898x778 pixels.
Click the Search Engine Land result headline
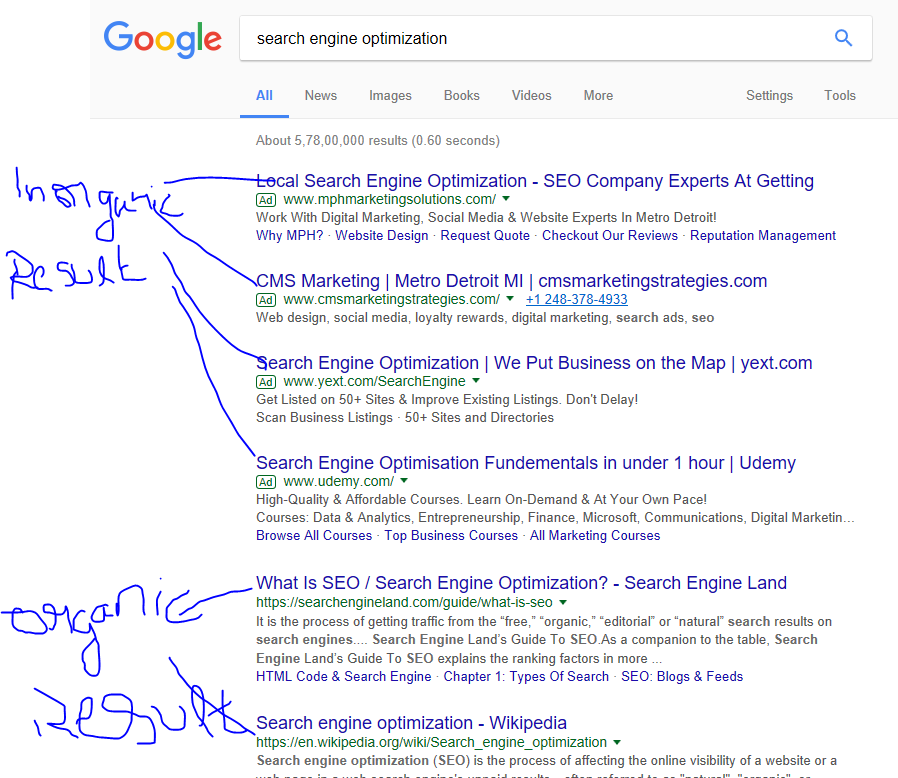520,582
